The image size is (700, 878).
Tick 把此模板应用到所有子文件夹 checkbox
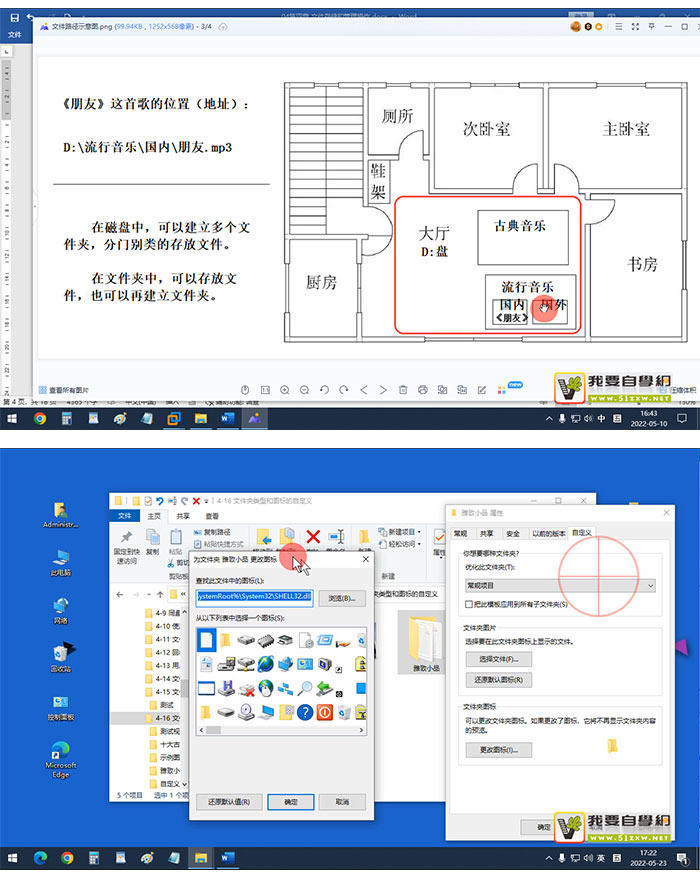(469, 604)
